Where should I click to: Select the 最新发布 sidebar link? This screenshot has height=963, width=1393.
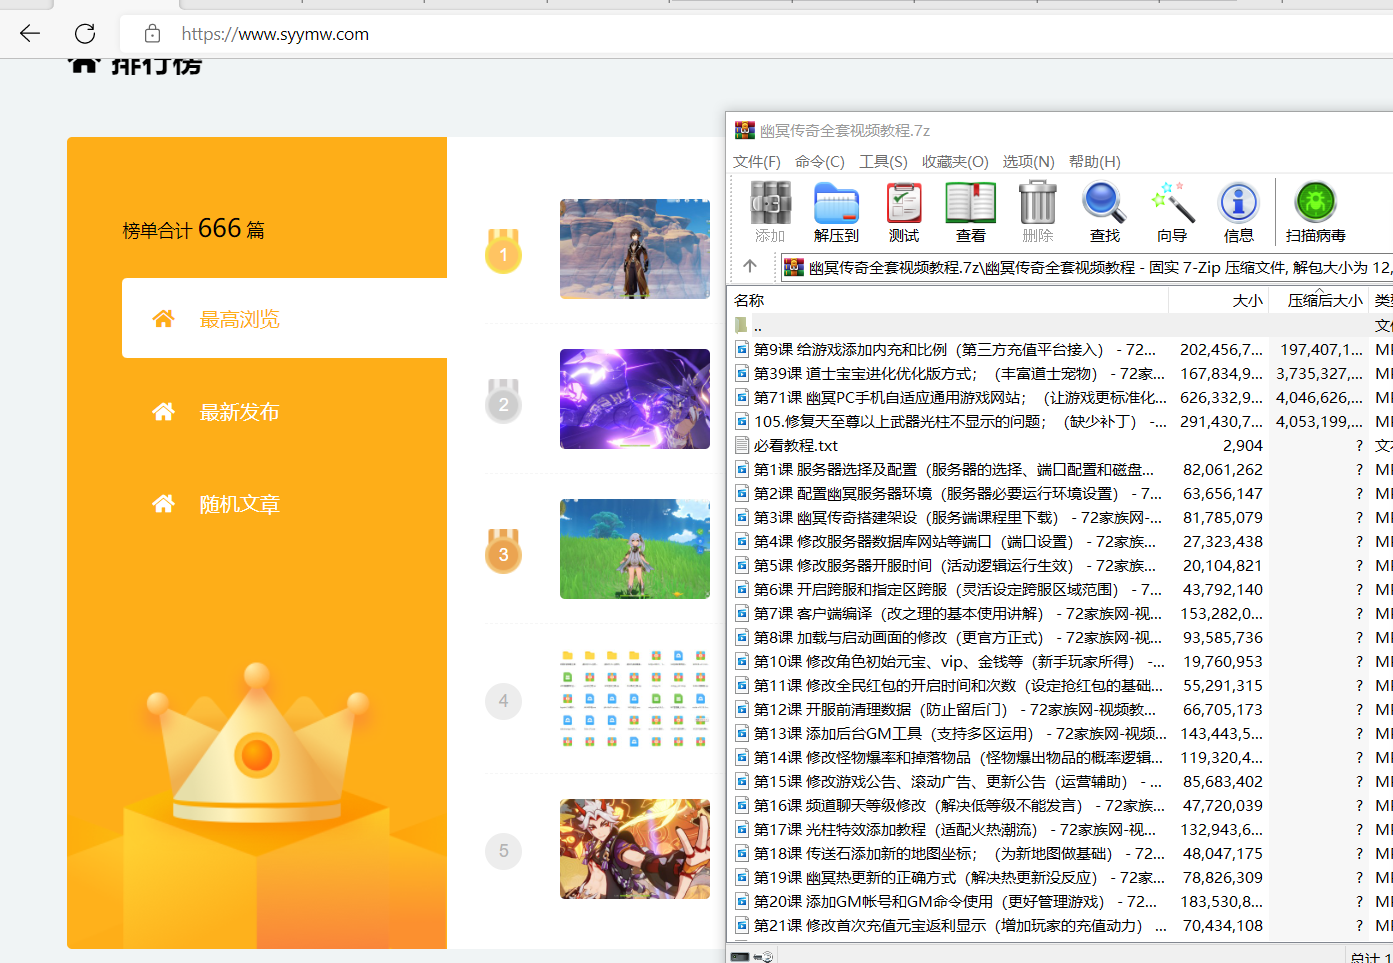coord(238,411)
